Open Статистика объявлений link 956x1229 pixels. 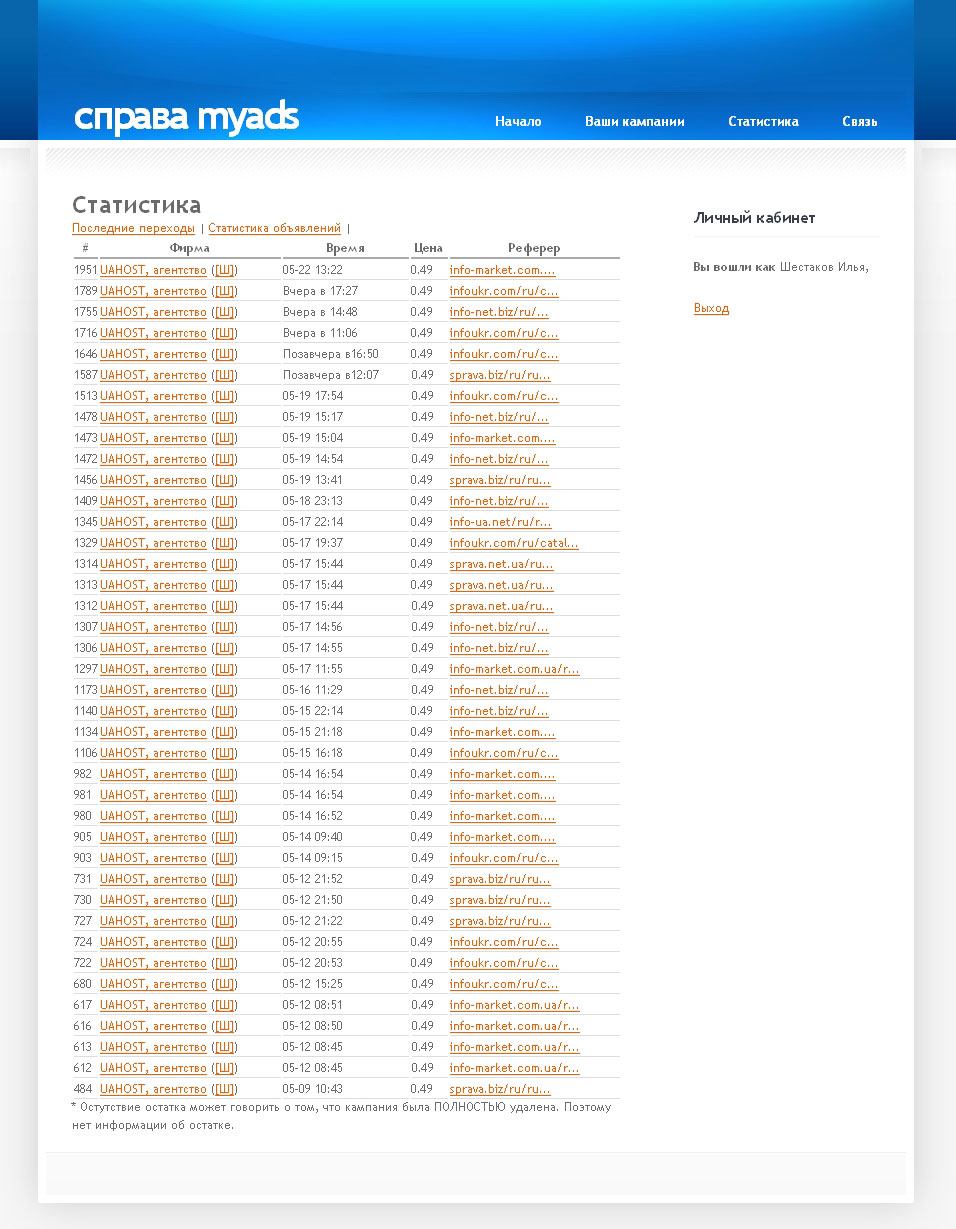click(274, 228)
